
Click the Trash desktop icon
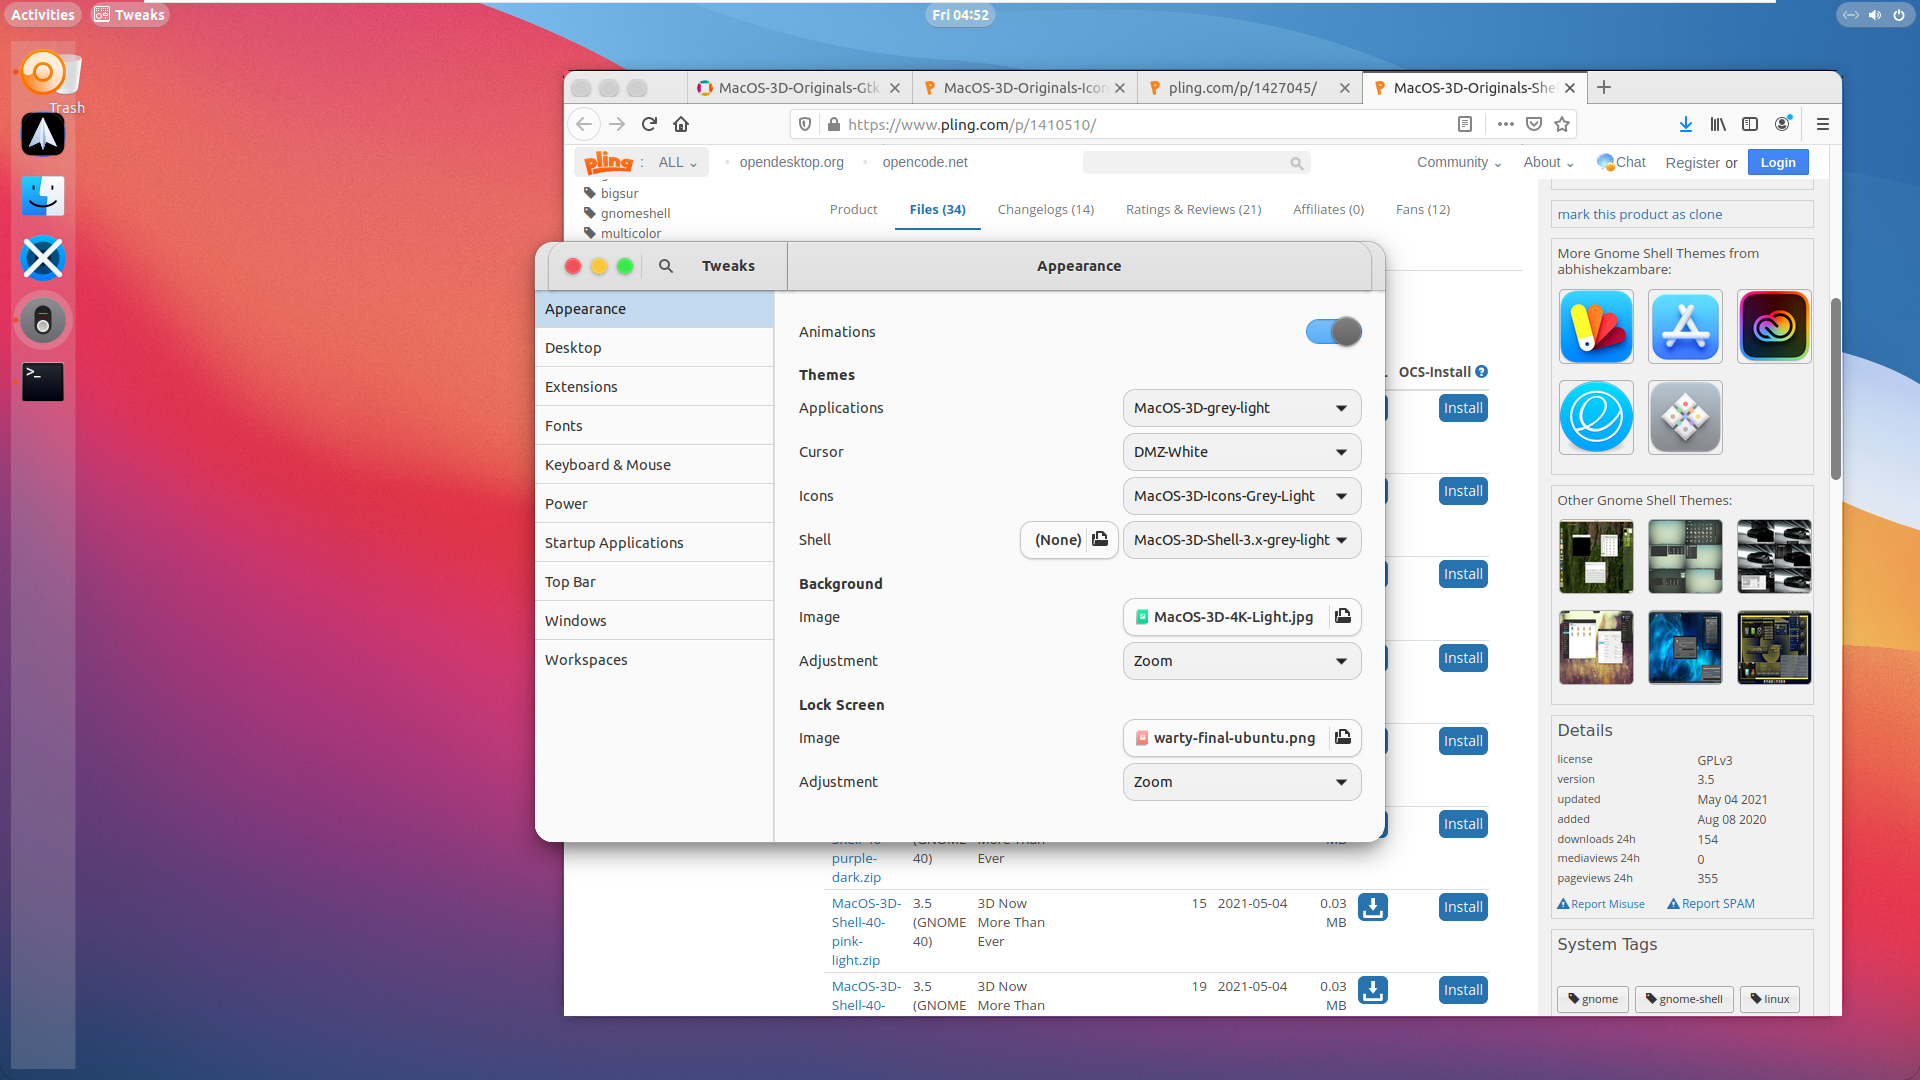click(67, 84)
